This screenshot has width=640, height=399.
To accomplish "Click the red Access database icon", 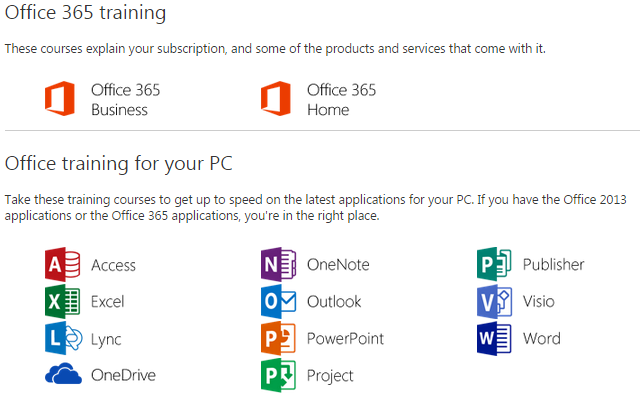I will pos(62,264).
